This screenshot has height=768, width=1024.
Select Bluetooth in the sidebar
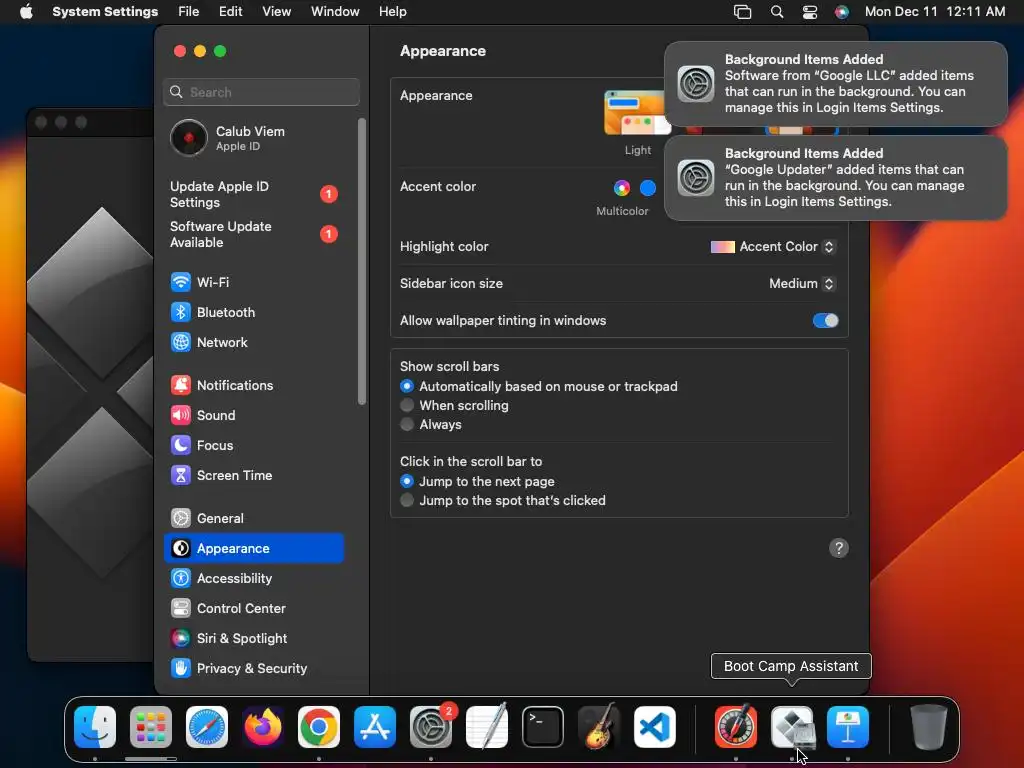[x=254, y=312]
